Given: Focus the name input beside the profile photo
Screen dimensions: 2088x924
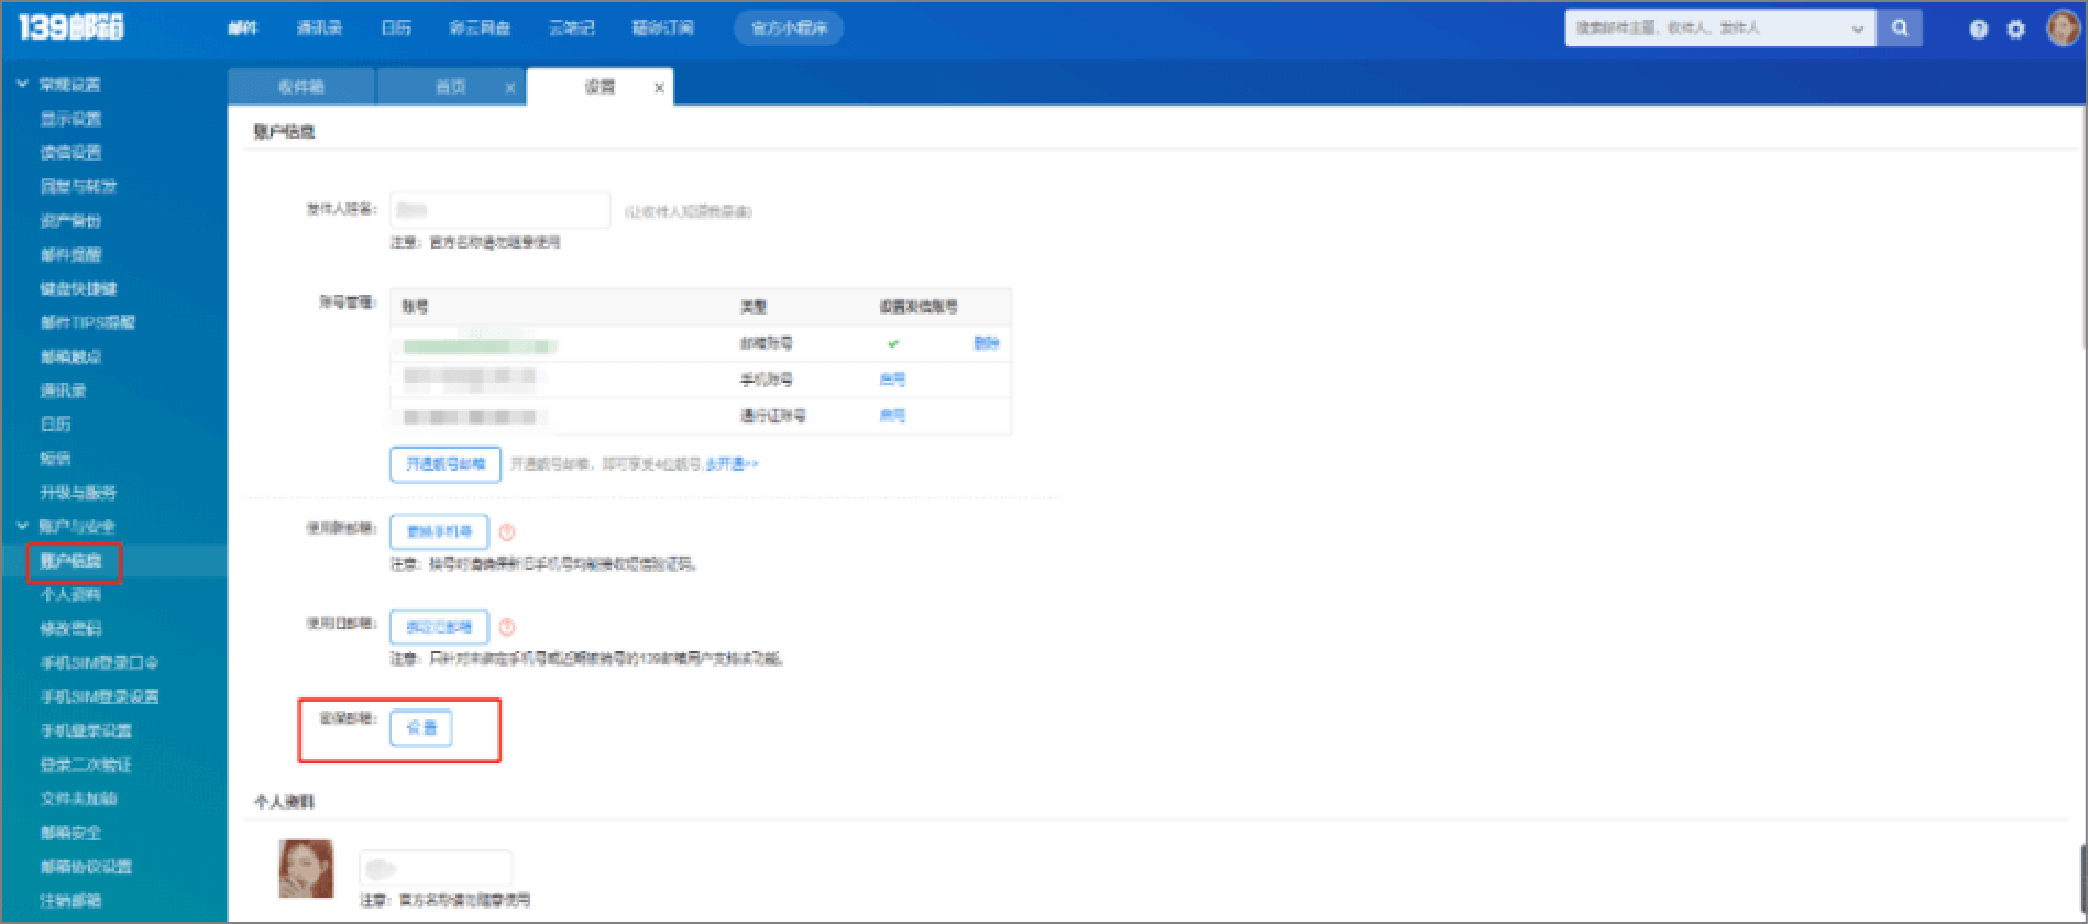Looking at the screenshot, I should (436, 867).
